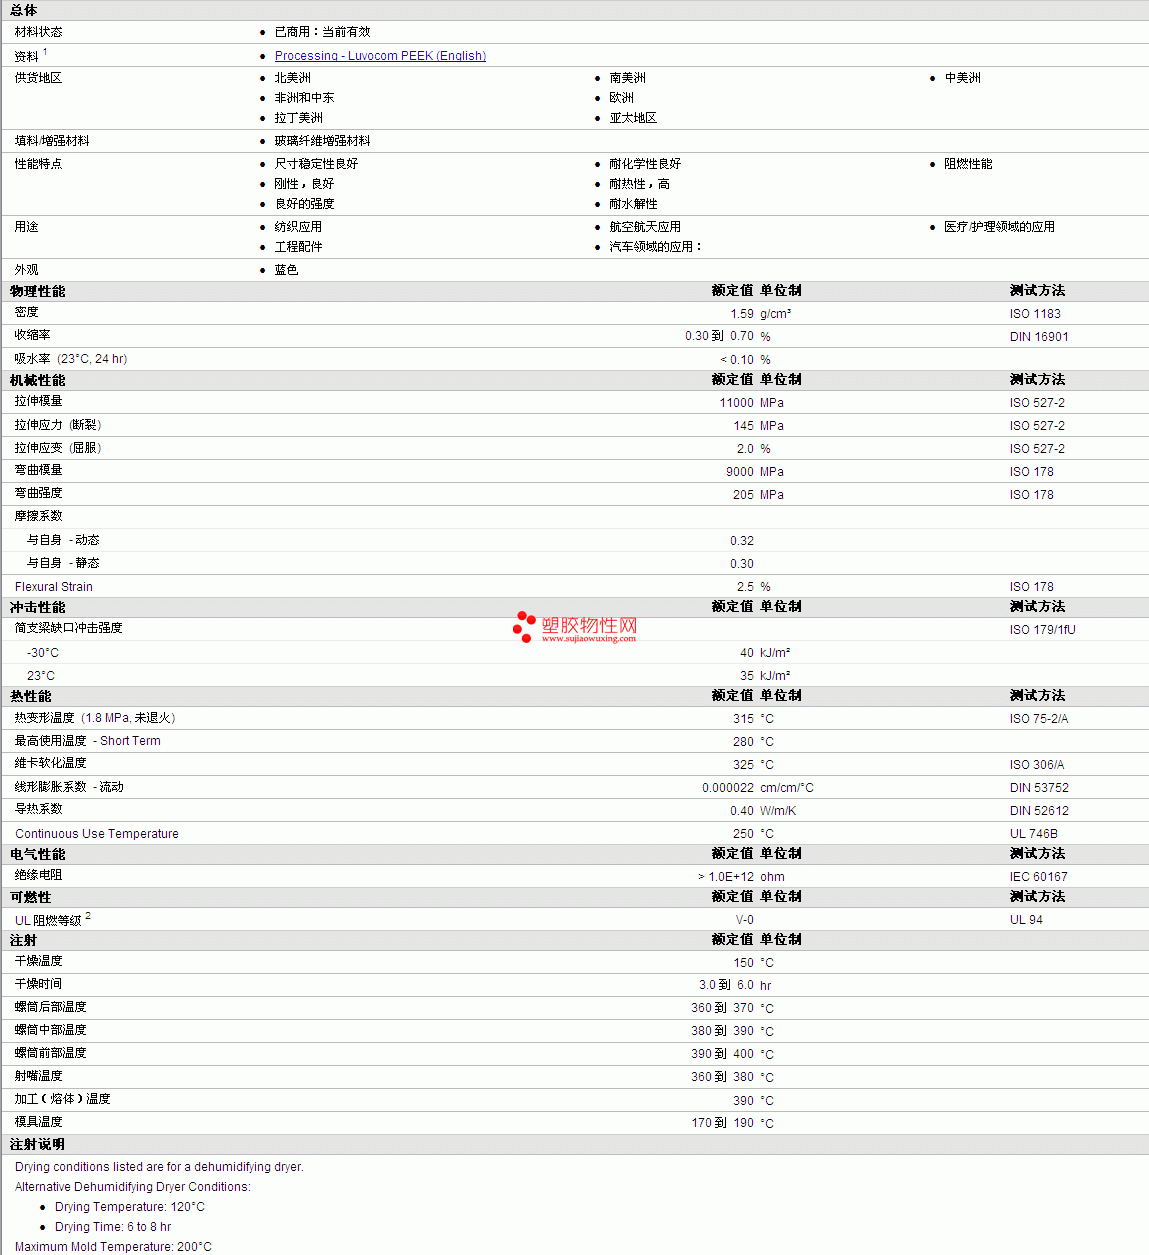Screen dimensions: 1149x1255
Task: Click the 南美洲 supply region item
Action: [x=628, y=78]
